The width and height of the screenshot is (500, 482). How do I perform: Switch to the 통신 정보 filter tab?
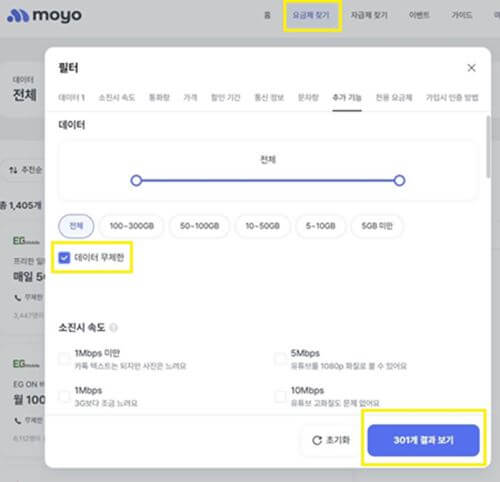click(269, 98)
